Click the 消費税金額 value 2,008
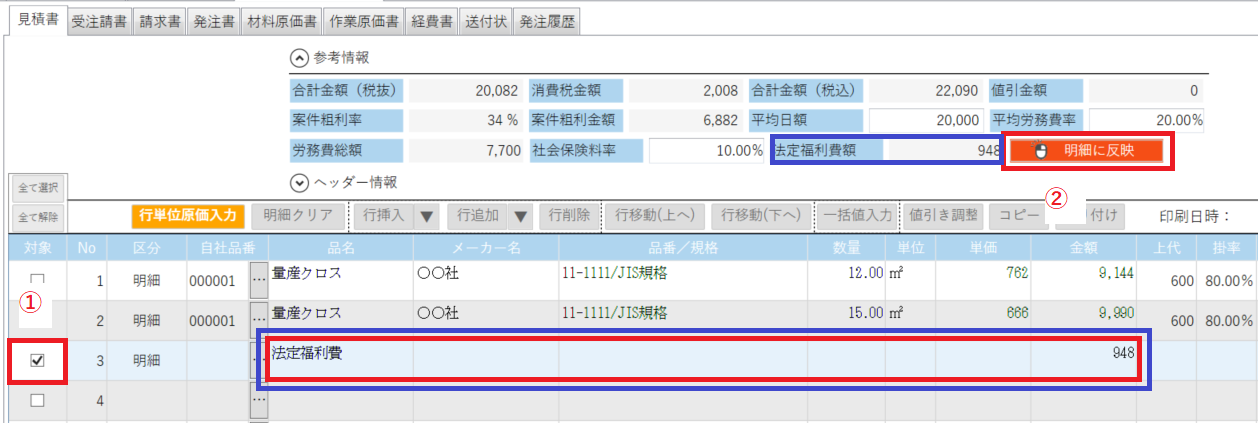Screen dimensions: 1258x423 coord(685,90)
